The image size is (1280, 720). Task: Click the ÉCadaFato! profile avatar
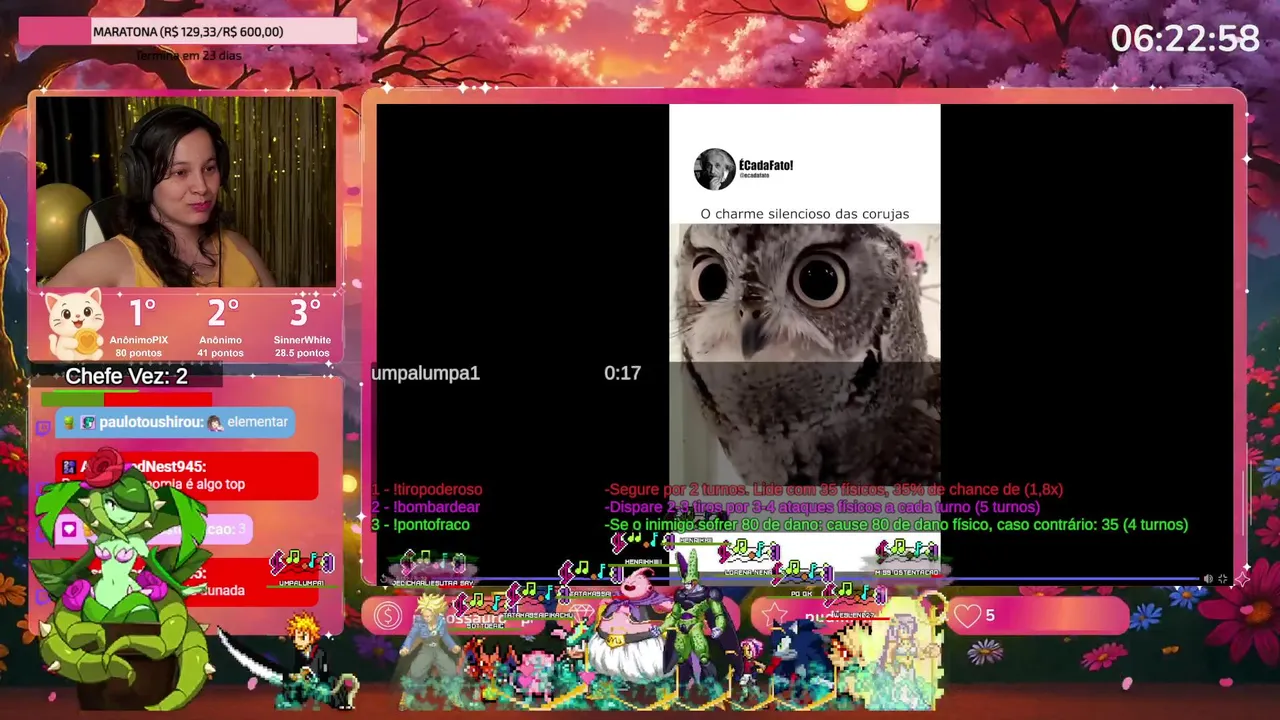point(714,169)
